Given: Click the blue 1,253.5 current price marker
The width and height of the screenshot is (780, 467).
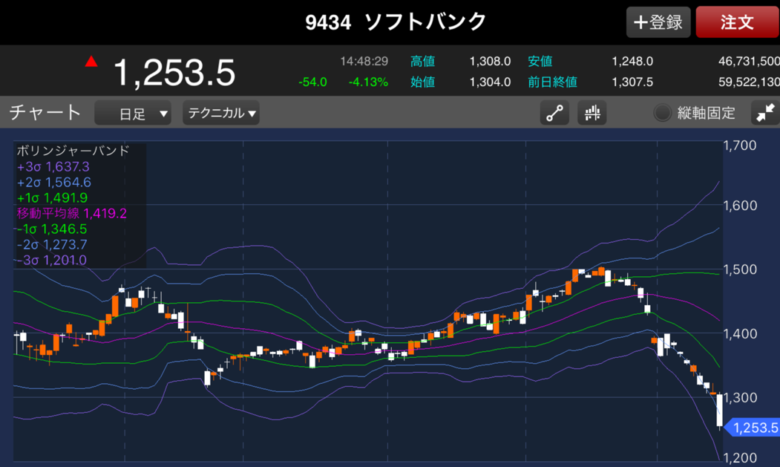Looking at the screenshot, I should [x=753, y=428].
